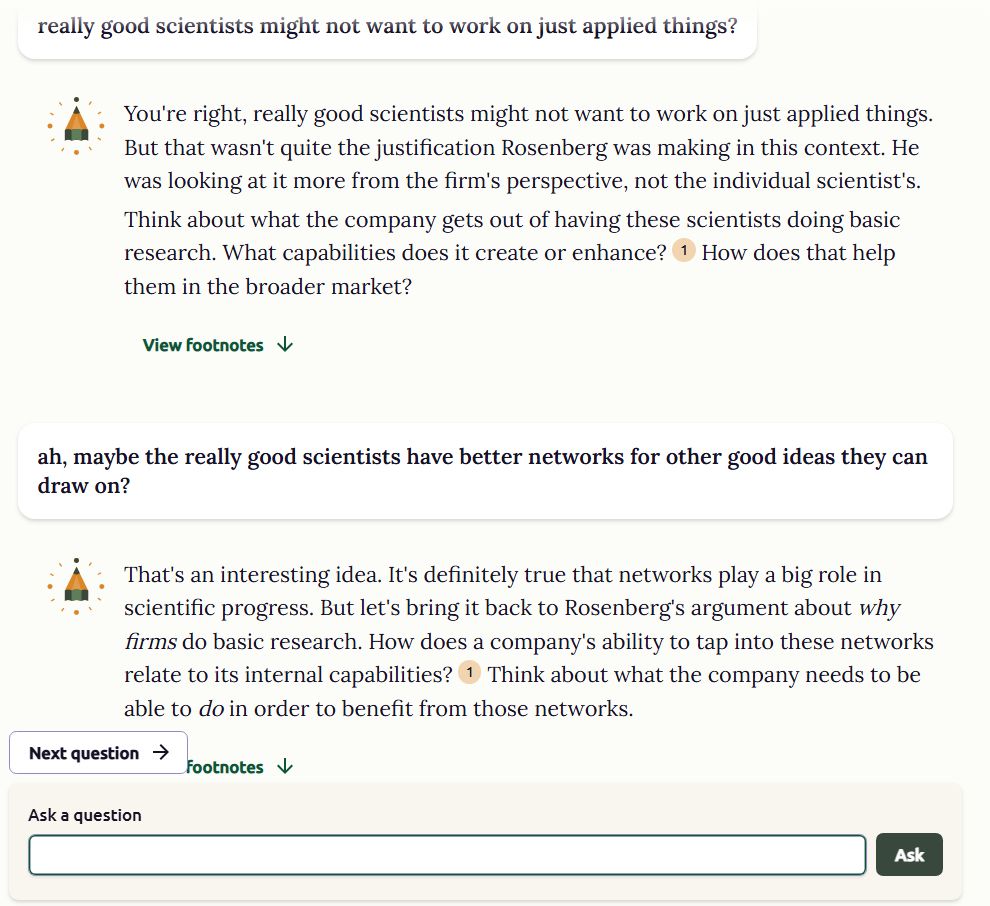Expand View footnotes under the first response

(203, 345)
